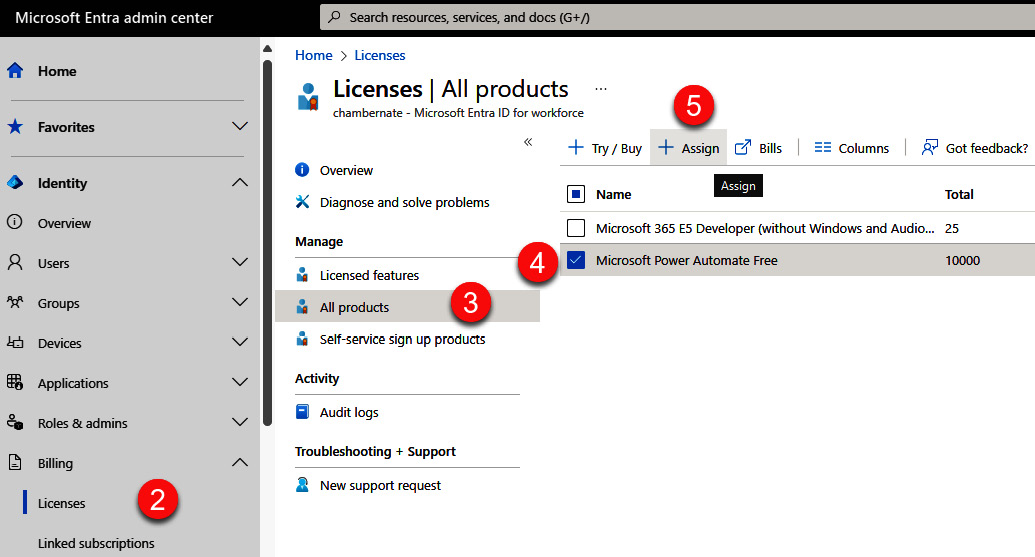The height and width of the screenshot is (557, 1035).
Task: Collapse the resource menu with double chevron
Action: click(x=528, y=142)
